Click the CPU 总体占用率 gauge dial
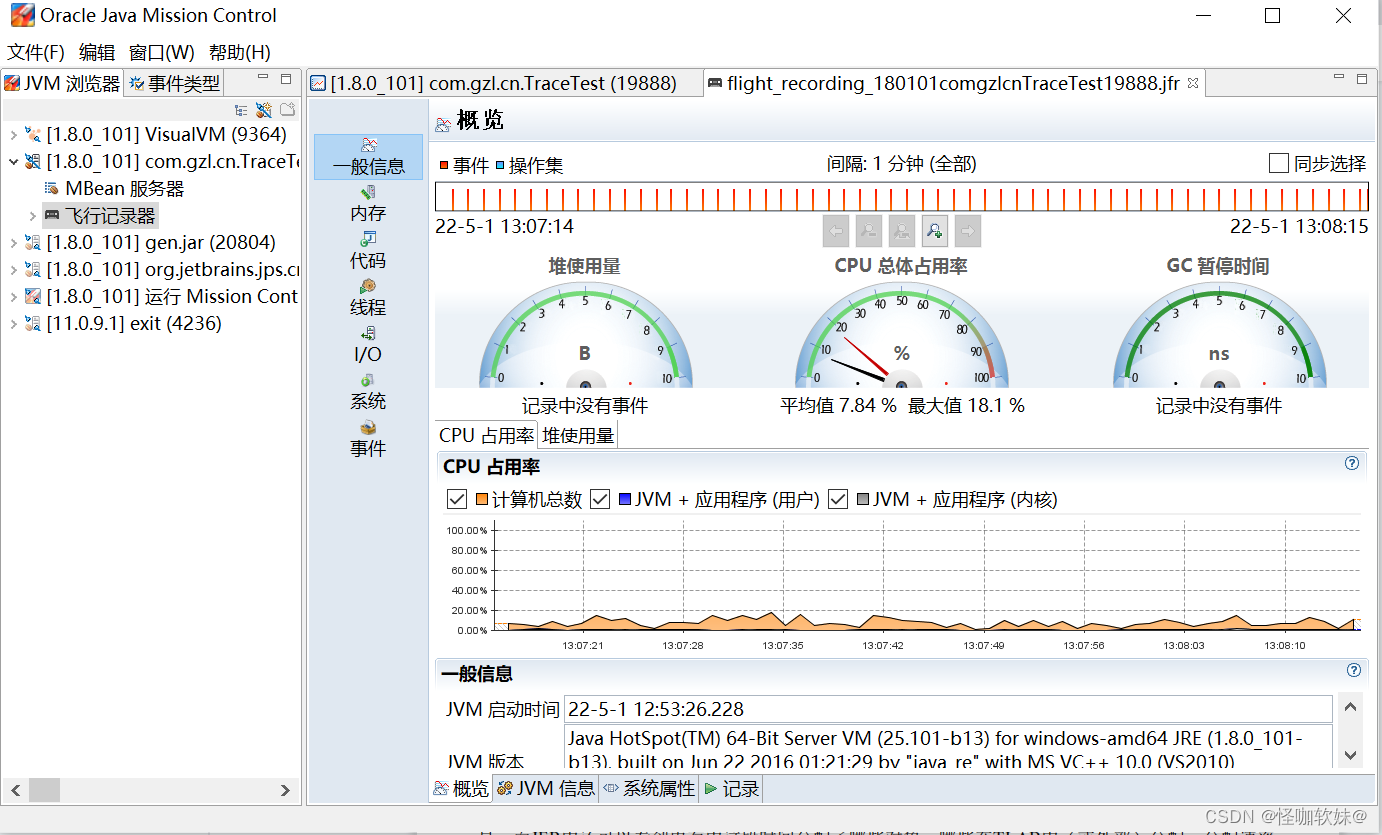 tap(901, 335)
